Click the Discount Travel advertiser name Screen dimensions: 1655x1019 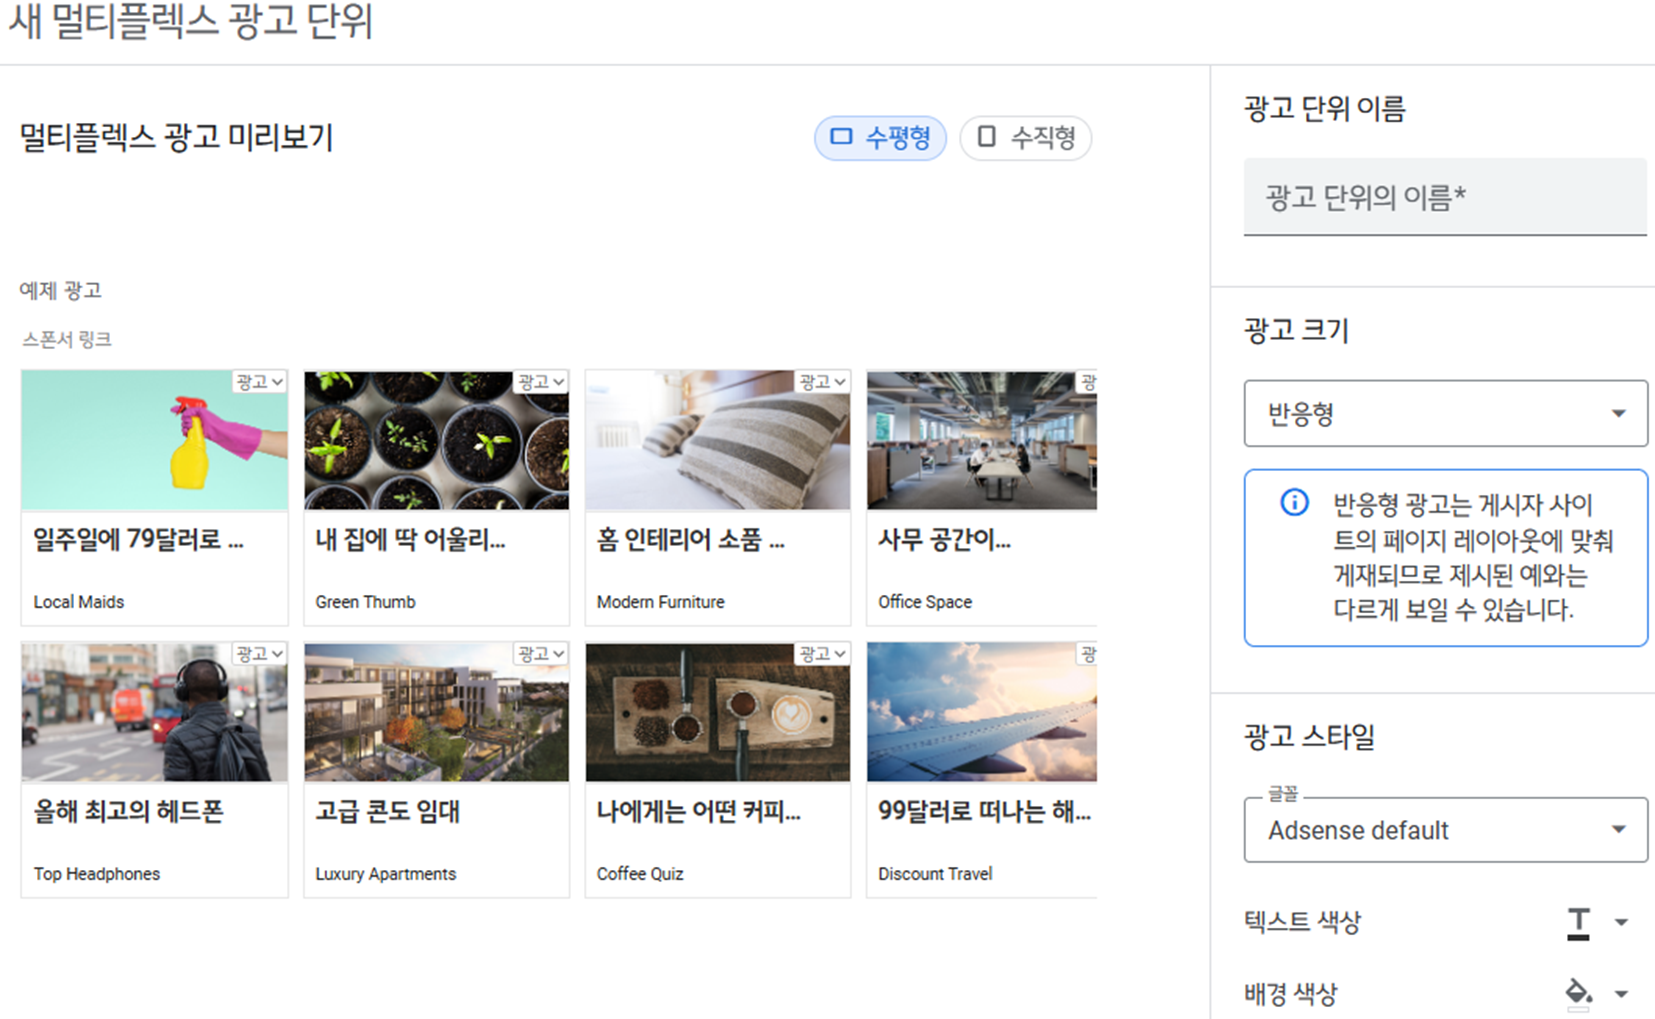click(935, 874)
